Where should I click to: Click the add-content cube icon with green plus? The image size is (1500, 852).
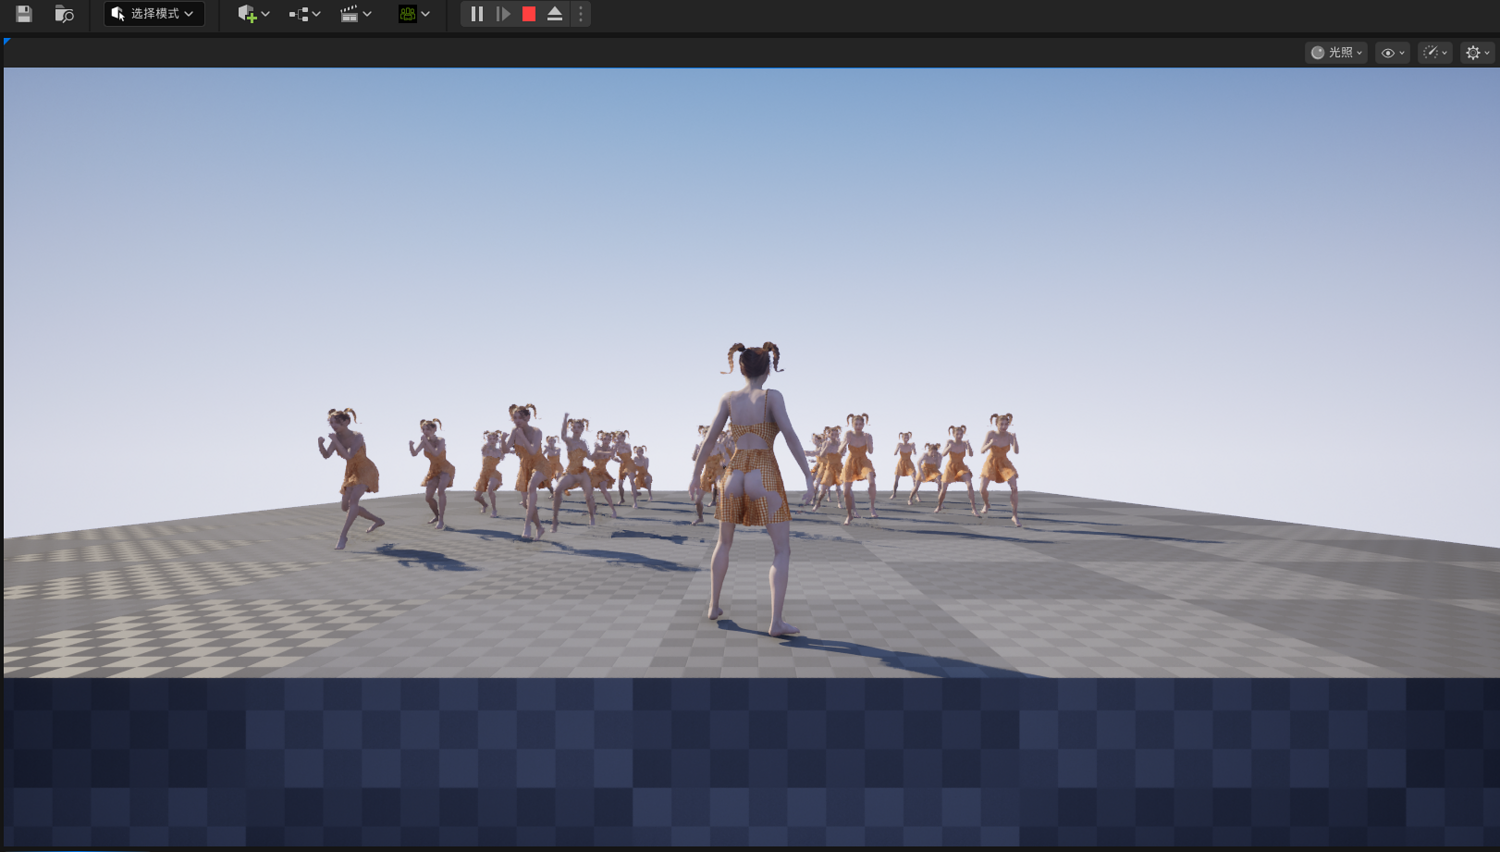tap(247, 14)
